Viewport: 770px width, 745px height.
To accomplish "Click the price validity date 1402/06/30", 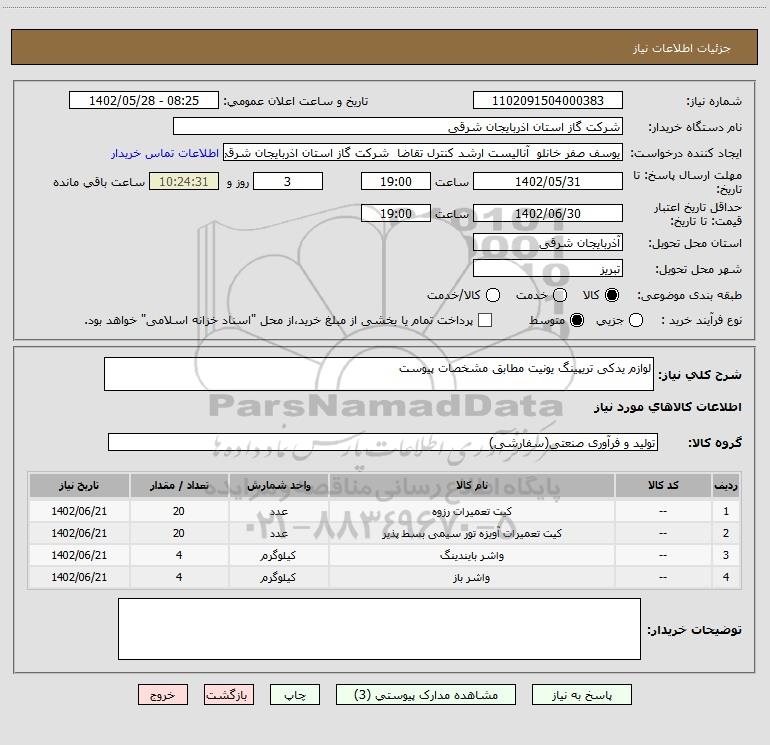I will (548, 214).
